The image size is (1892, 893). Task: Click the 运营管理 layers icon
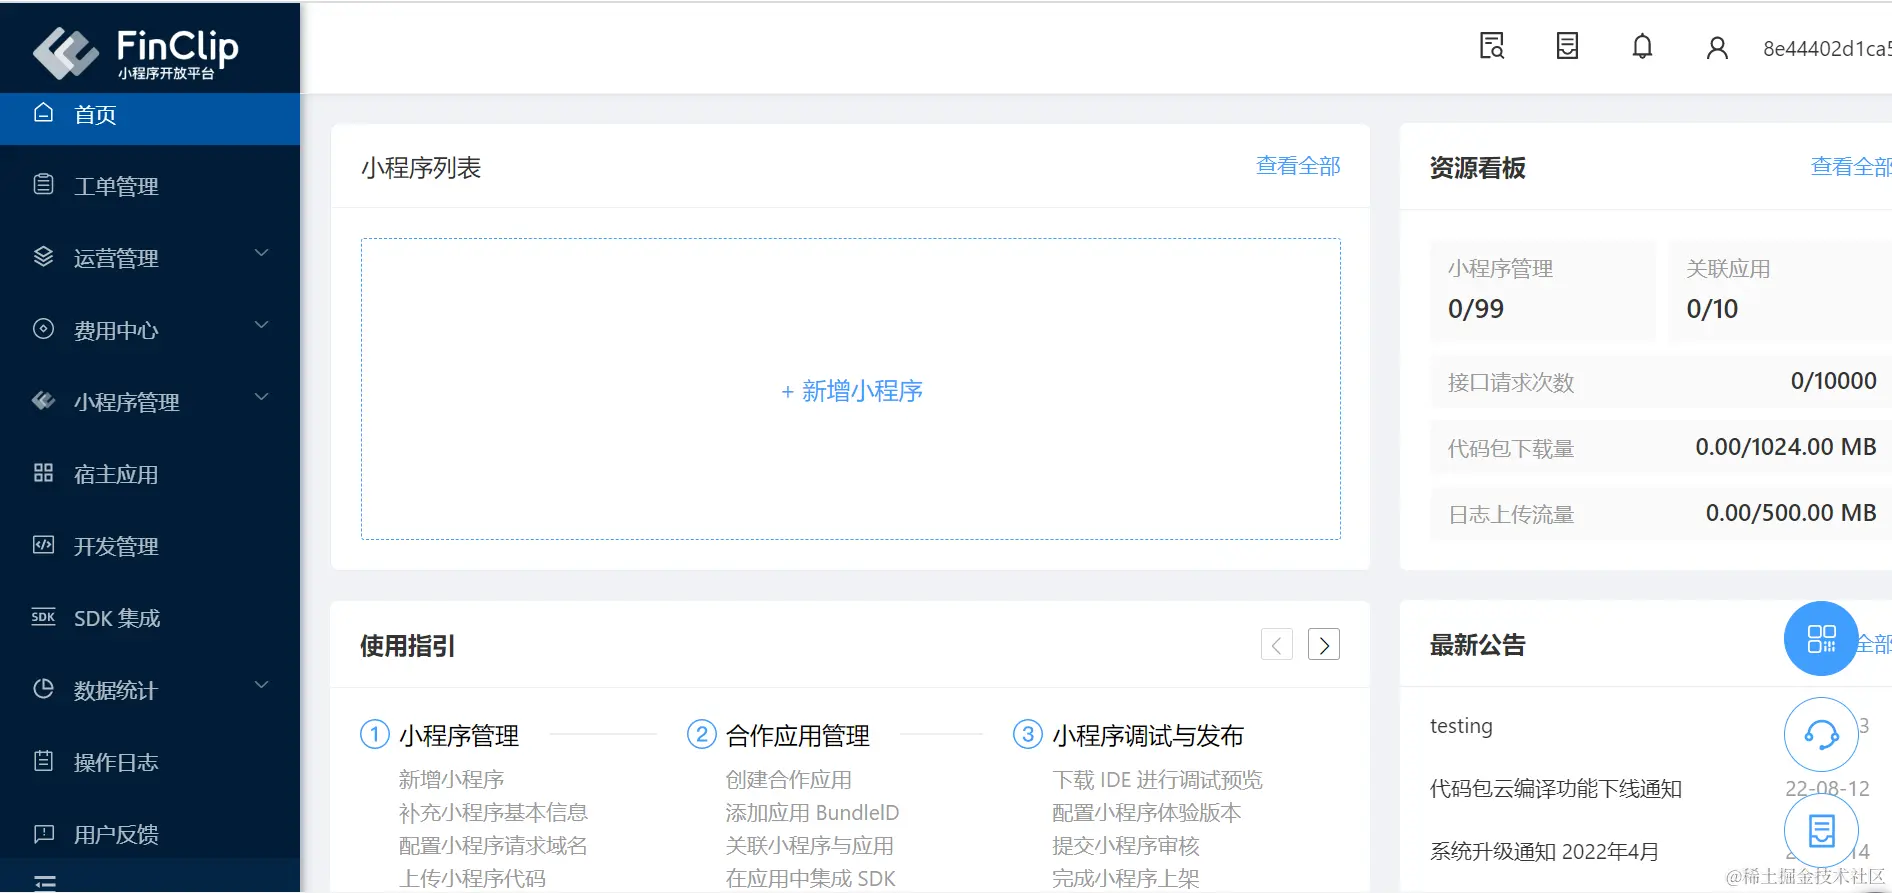[43, 257]
